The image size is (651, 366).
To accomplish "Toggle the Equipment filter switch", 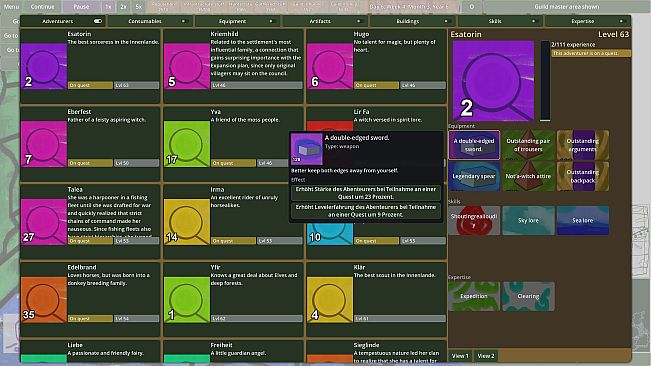I will 272,21.
